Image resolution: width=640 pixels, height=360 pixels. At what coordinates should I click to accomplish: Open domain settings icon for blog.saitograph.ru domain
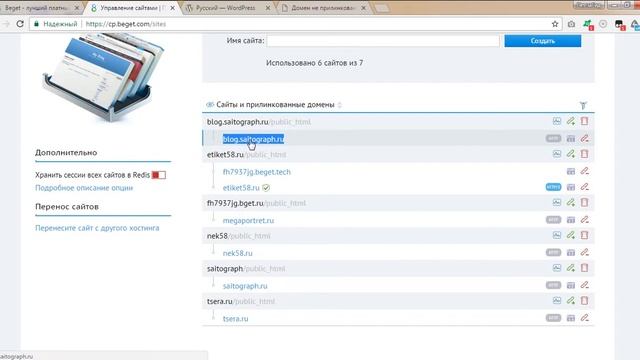[x=571, y=139]
